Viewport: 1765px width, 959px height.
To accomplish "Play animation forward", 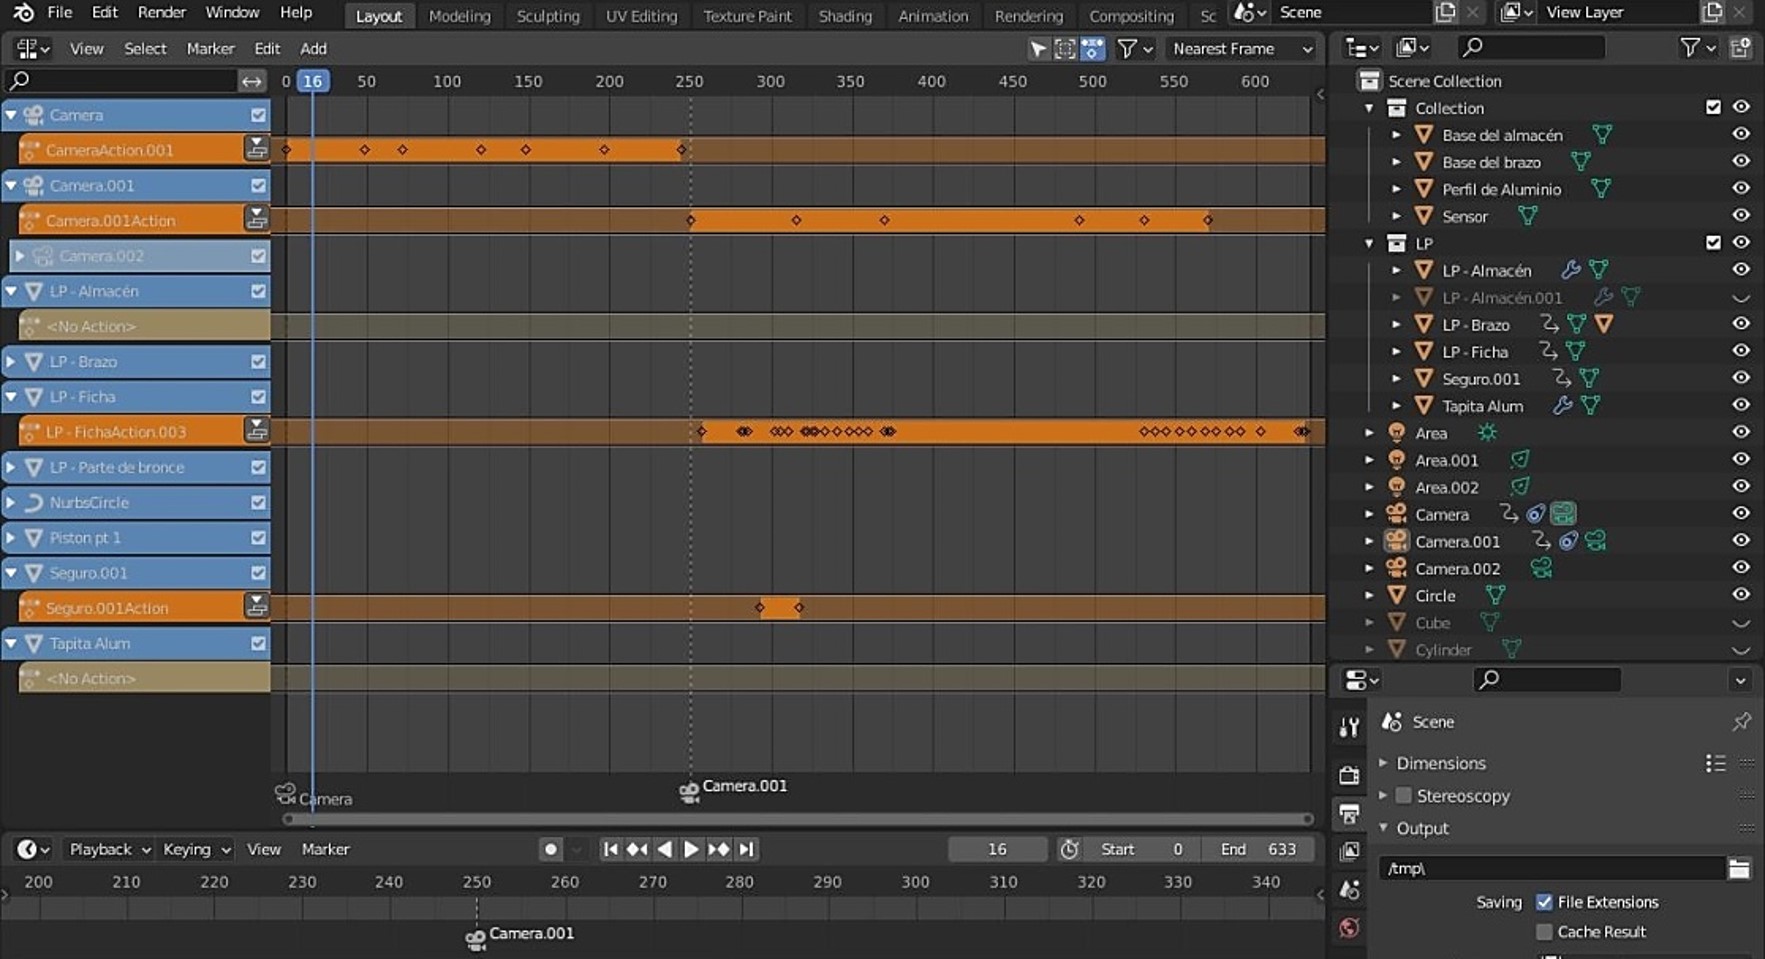I will pyautogui.click(x=691, y=849).
